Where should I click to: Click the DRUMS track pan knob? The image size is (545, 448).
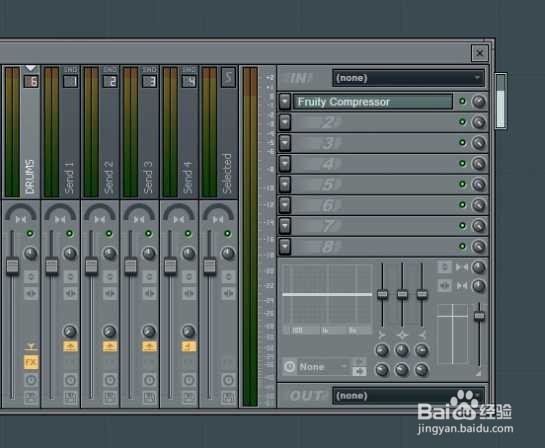point(31,254)
